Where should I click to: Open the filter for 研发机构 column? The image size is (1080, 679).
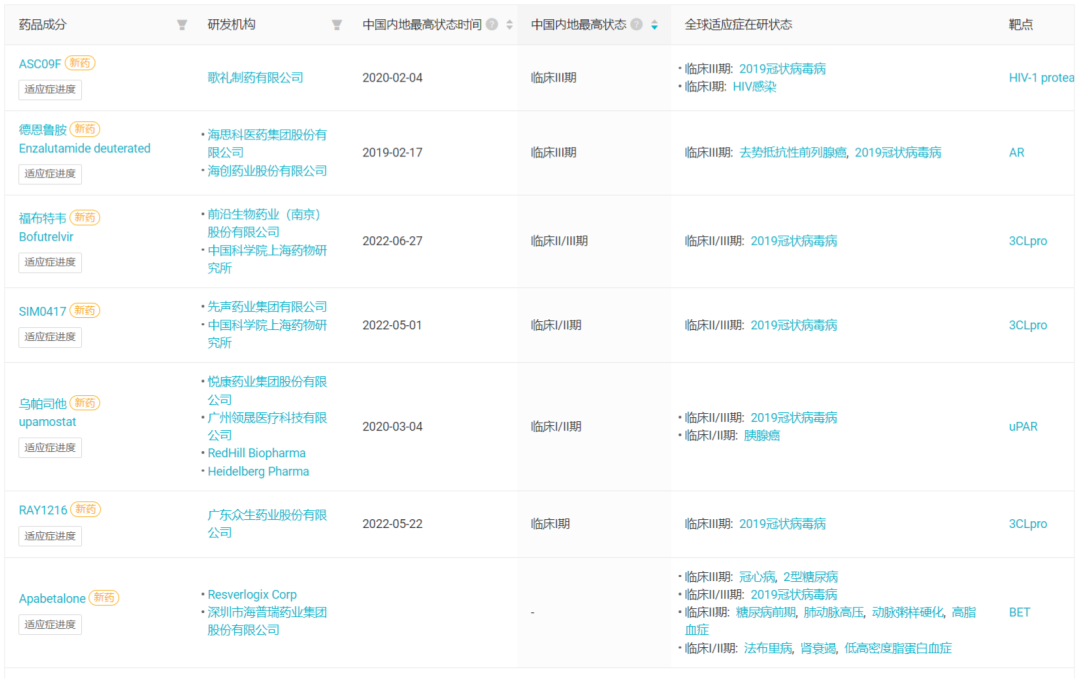337,25
